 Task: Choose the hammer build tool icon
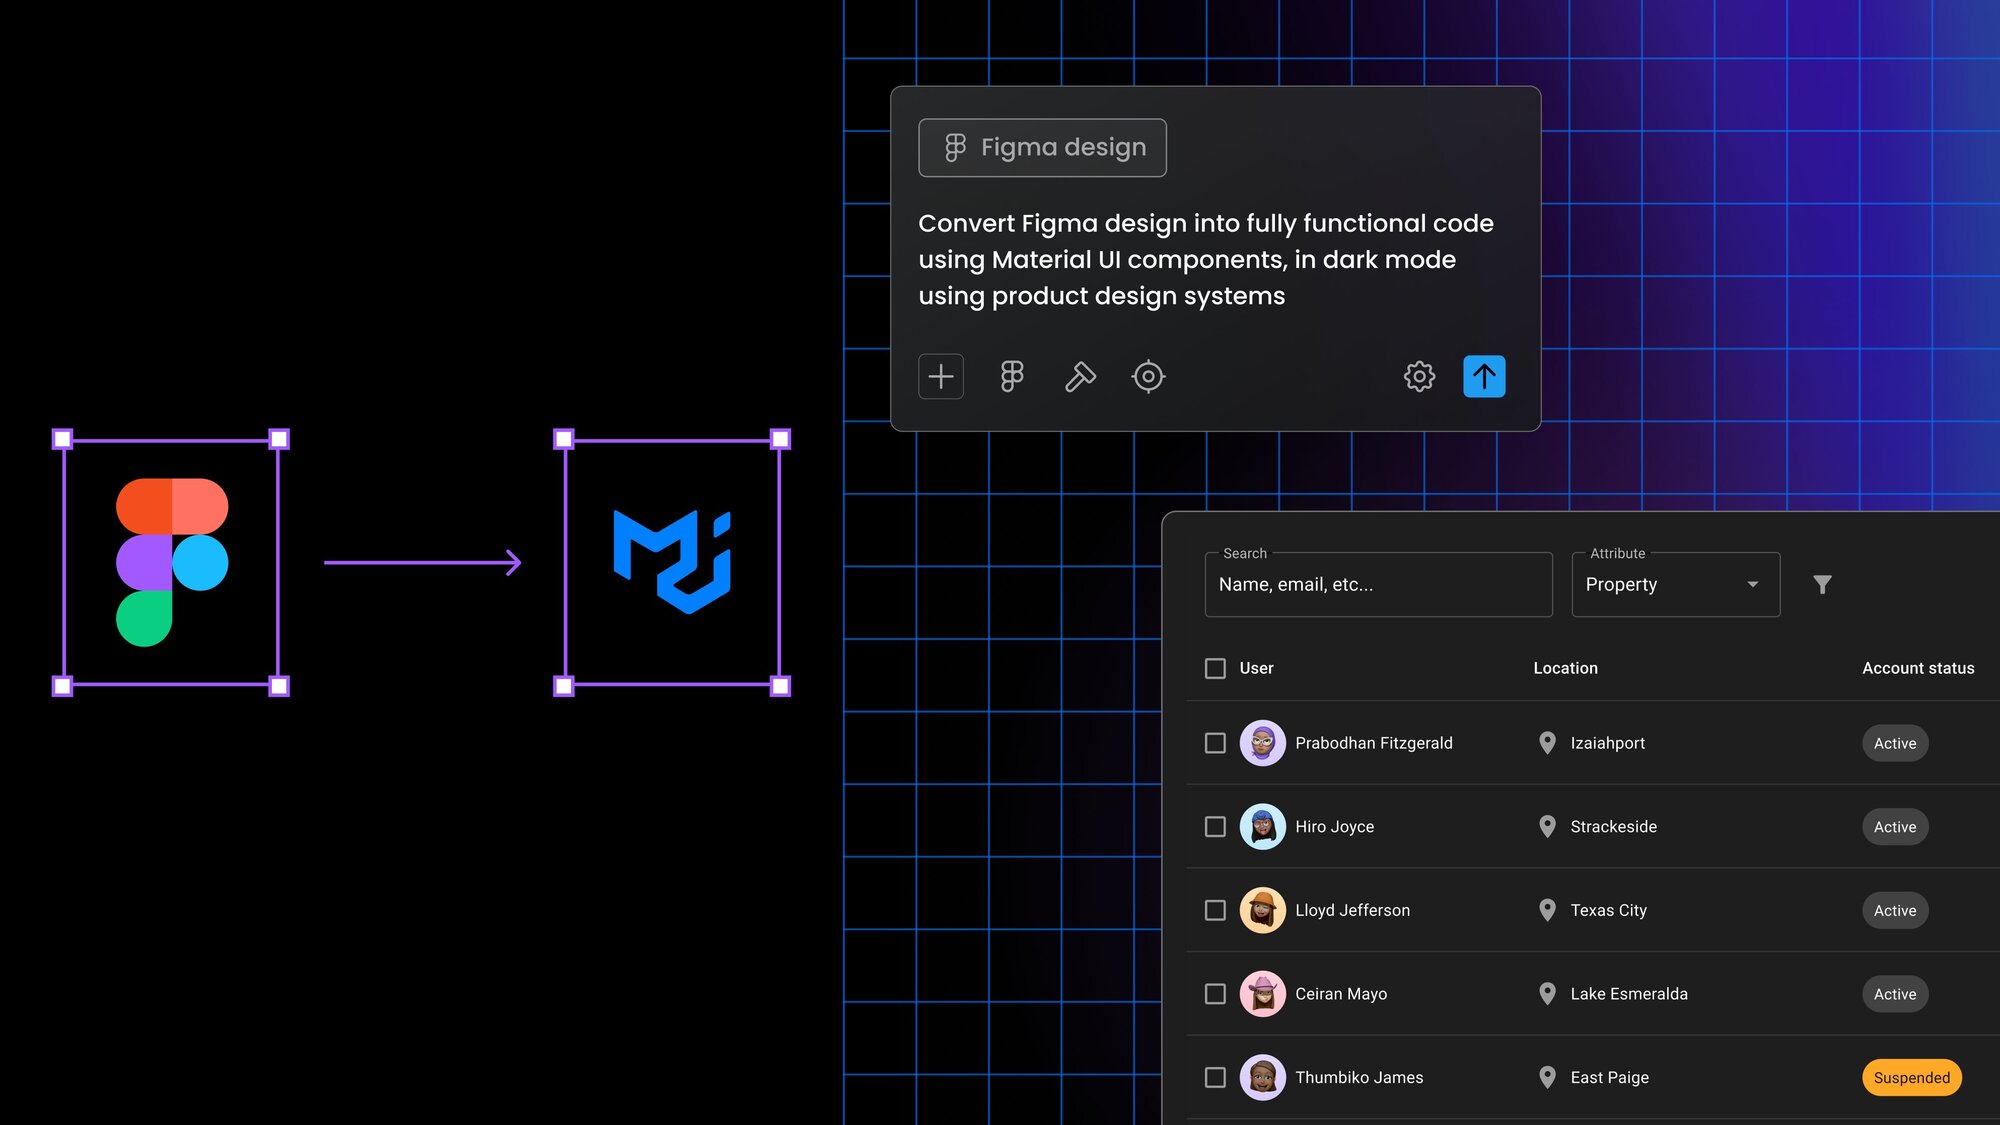(1080, 377)
